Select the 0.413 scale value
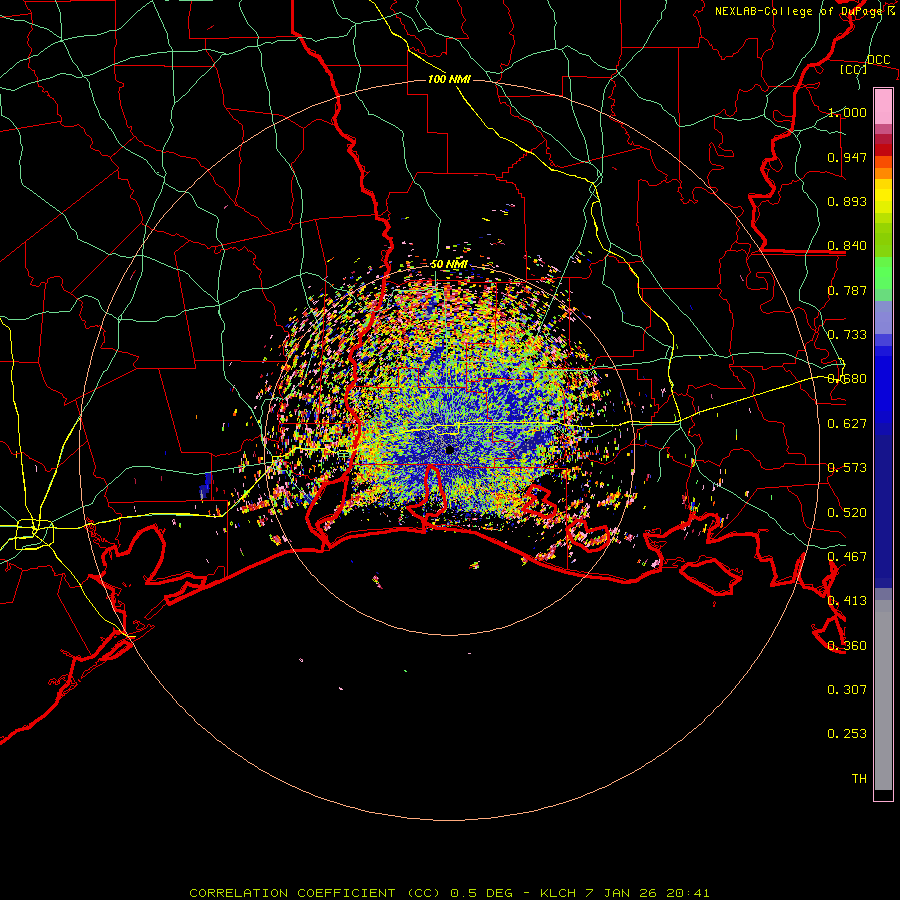This screenshot has height=900, width=900. pos(847,601)
